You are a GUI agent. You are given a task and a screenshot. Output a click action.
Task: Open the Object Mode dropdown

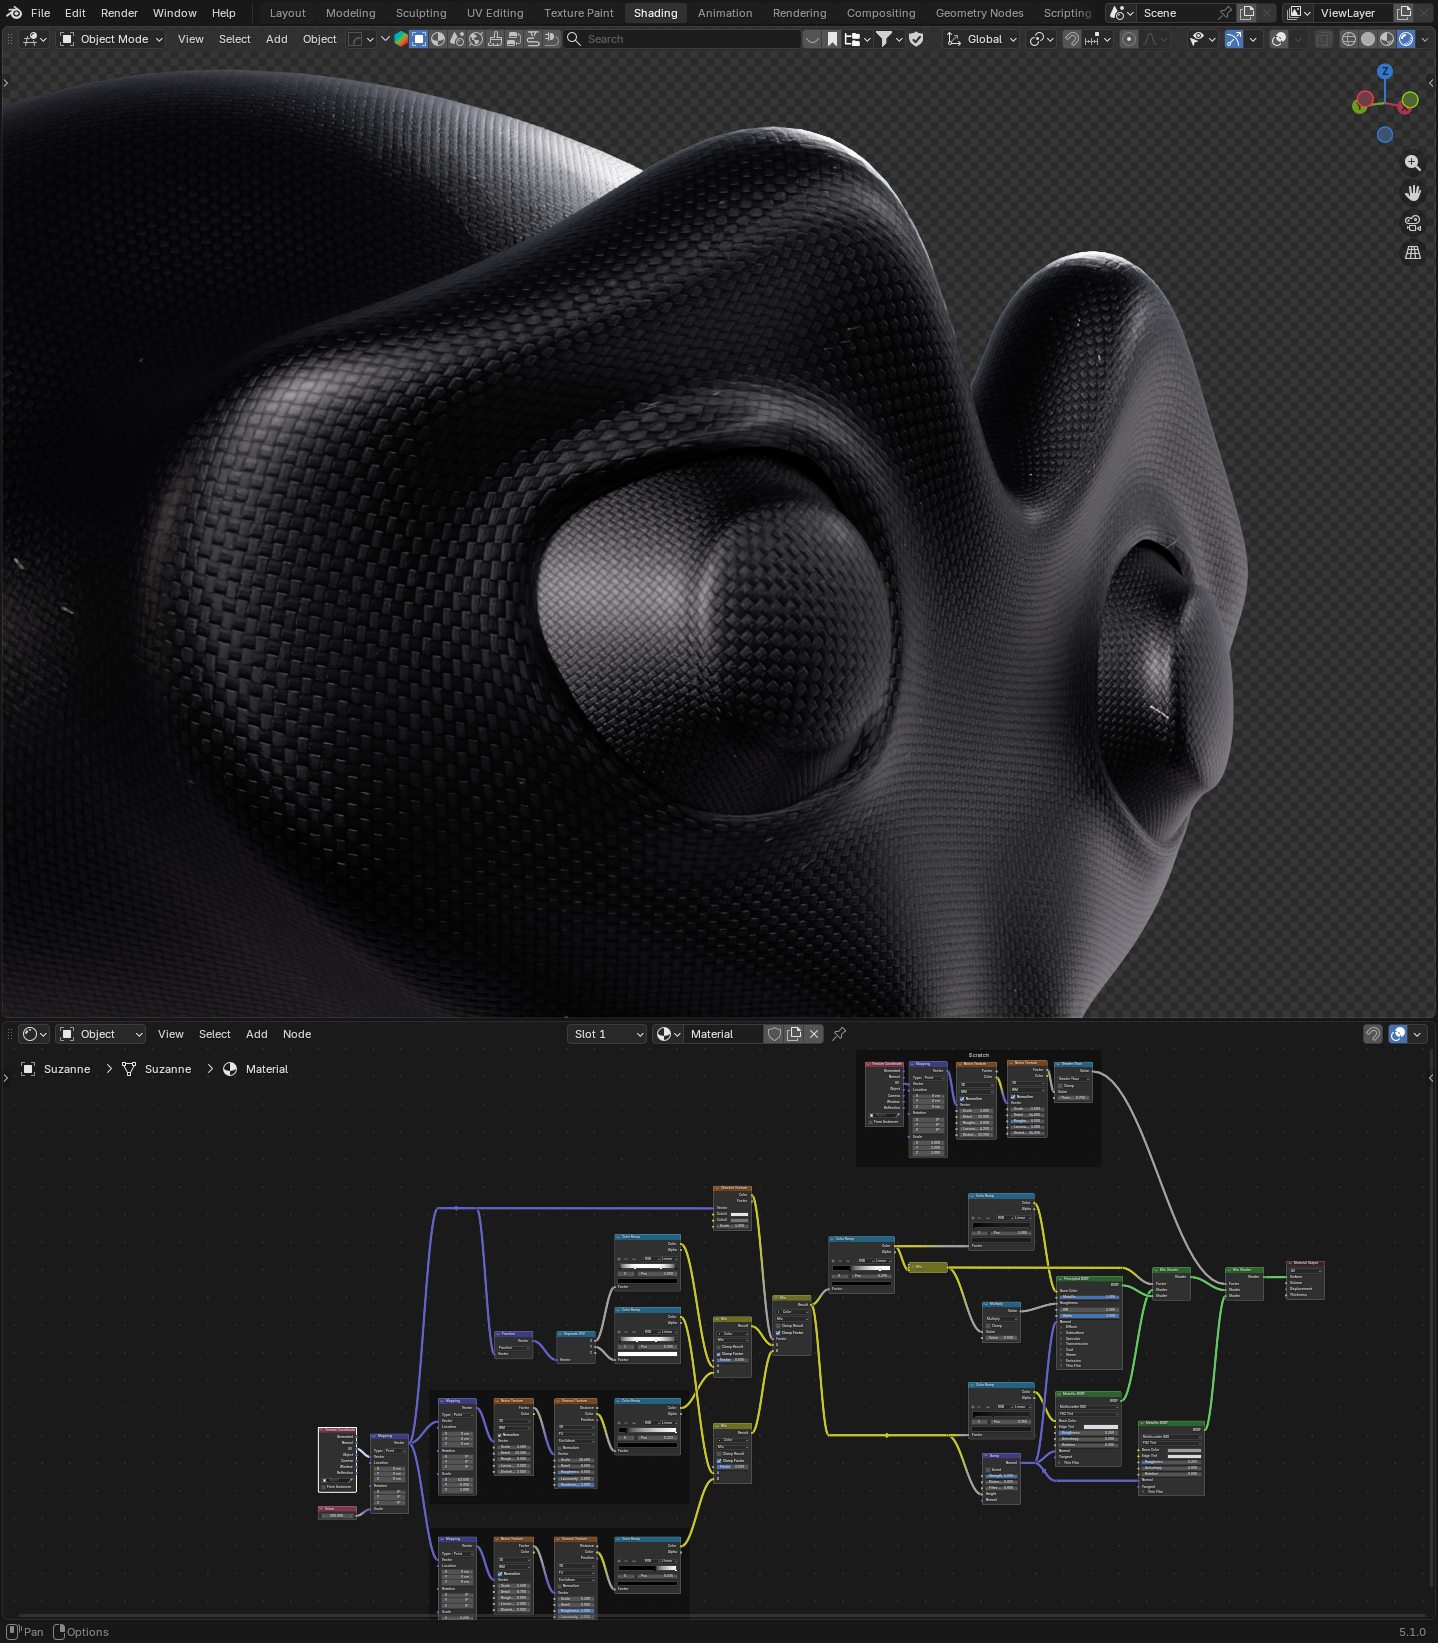coord(111,39)
